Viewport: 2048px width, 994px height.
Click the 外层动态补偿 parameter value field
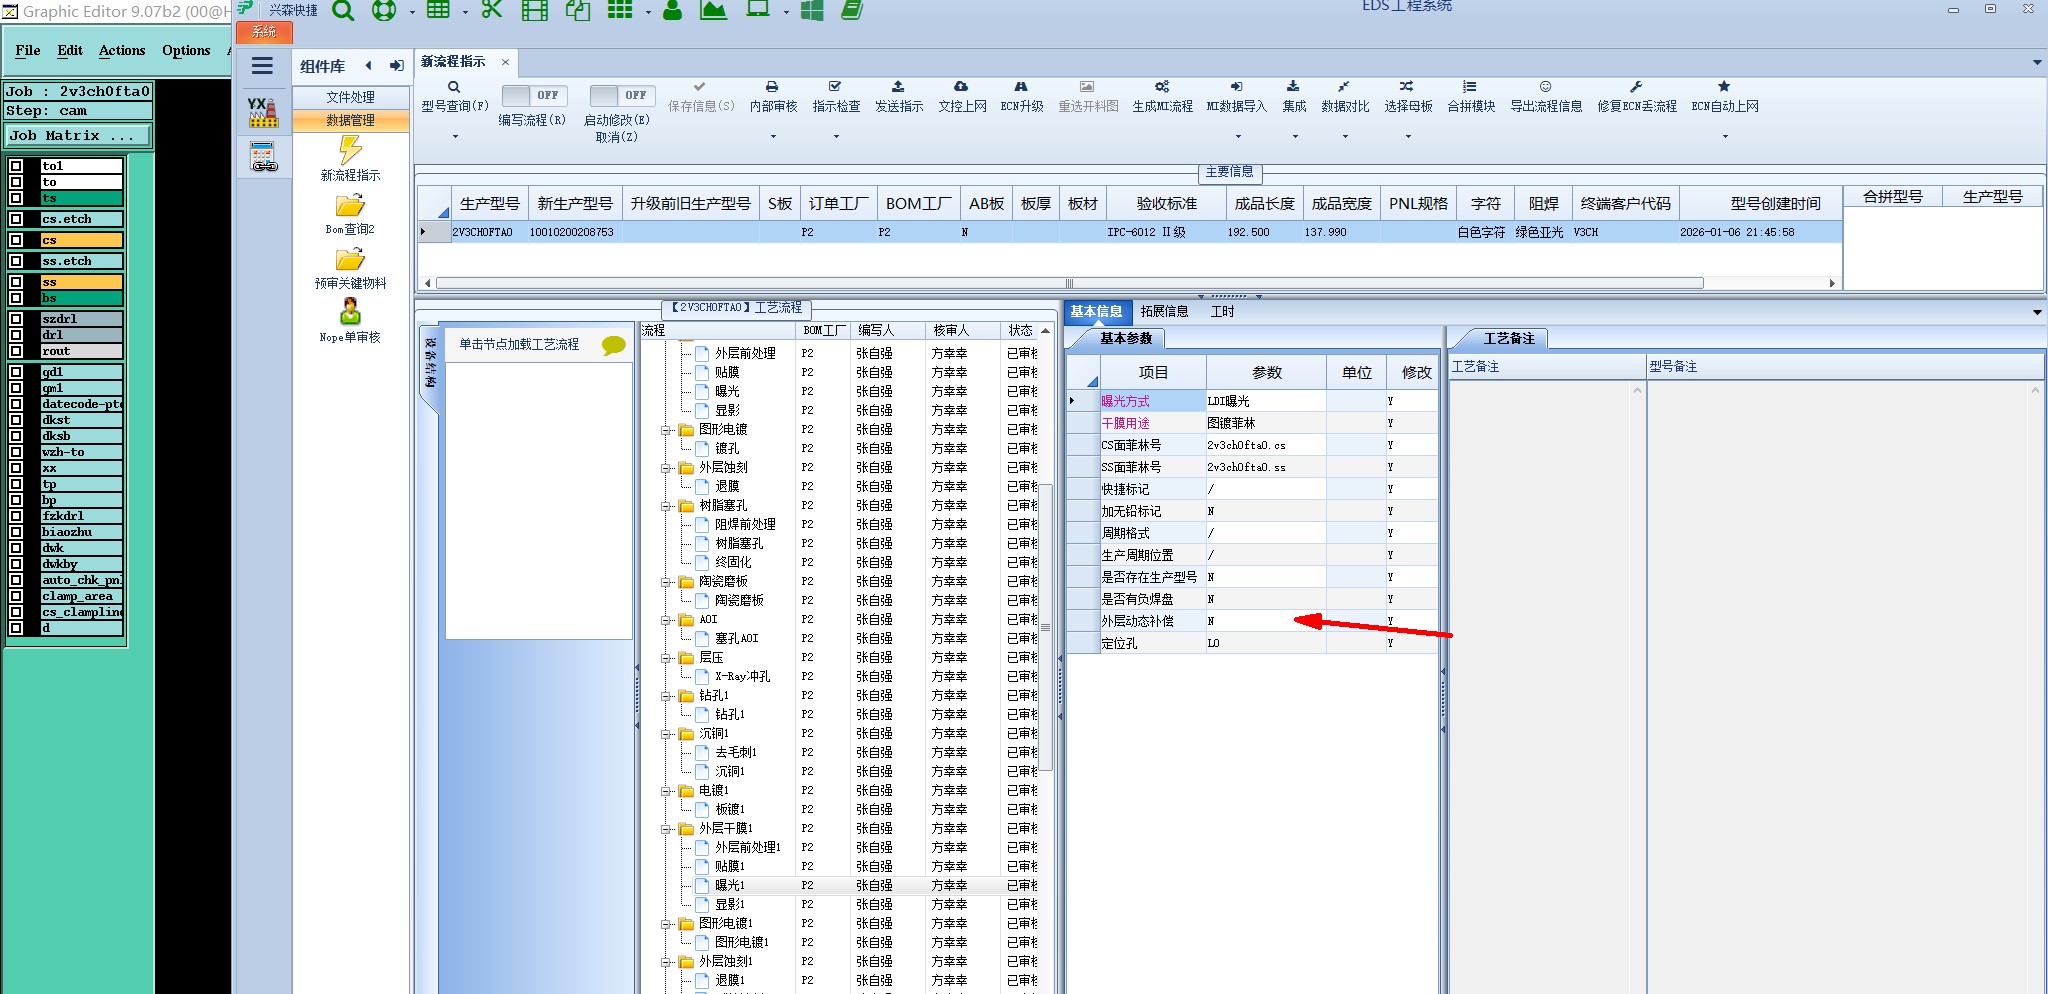point(1266,621)
